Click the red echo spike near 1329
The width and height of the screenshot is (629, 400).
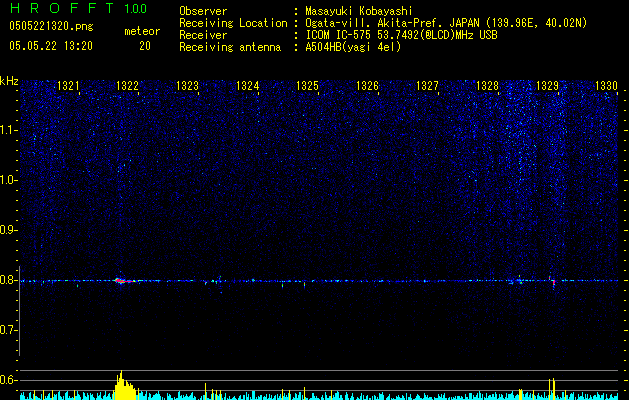[552, 281]
